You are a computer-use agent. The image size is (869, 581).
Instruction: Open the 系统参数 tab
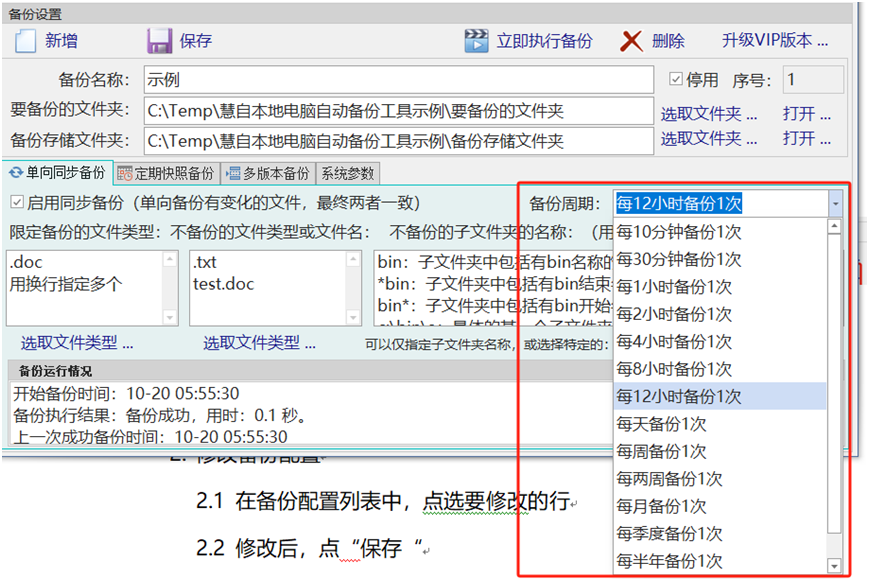(347, 173)
